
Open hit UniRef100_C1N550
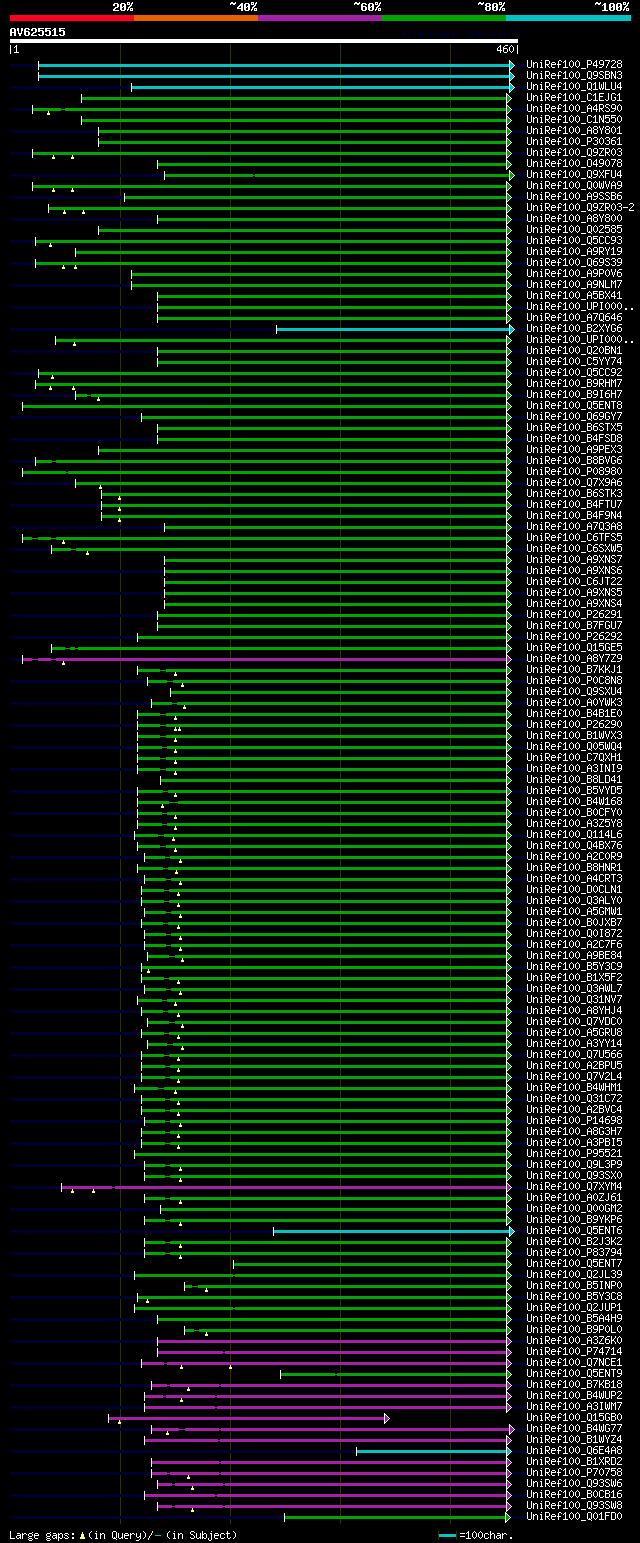click(x=574, y=119)
